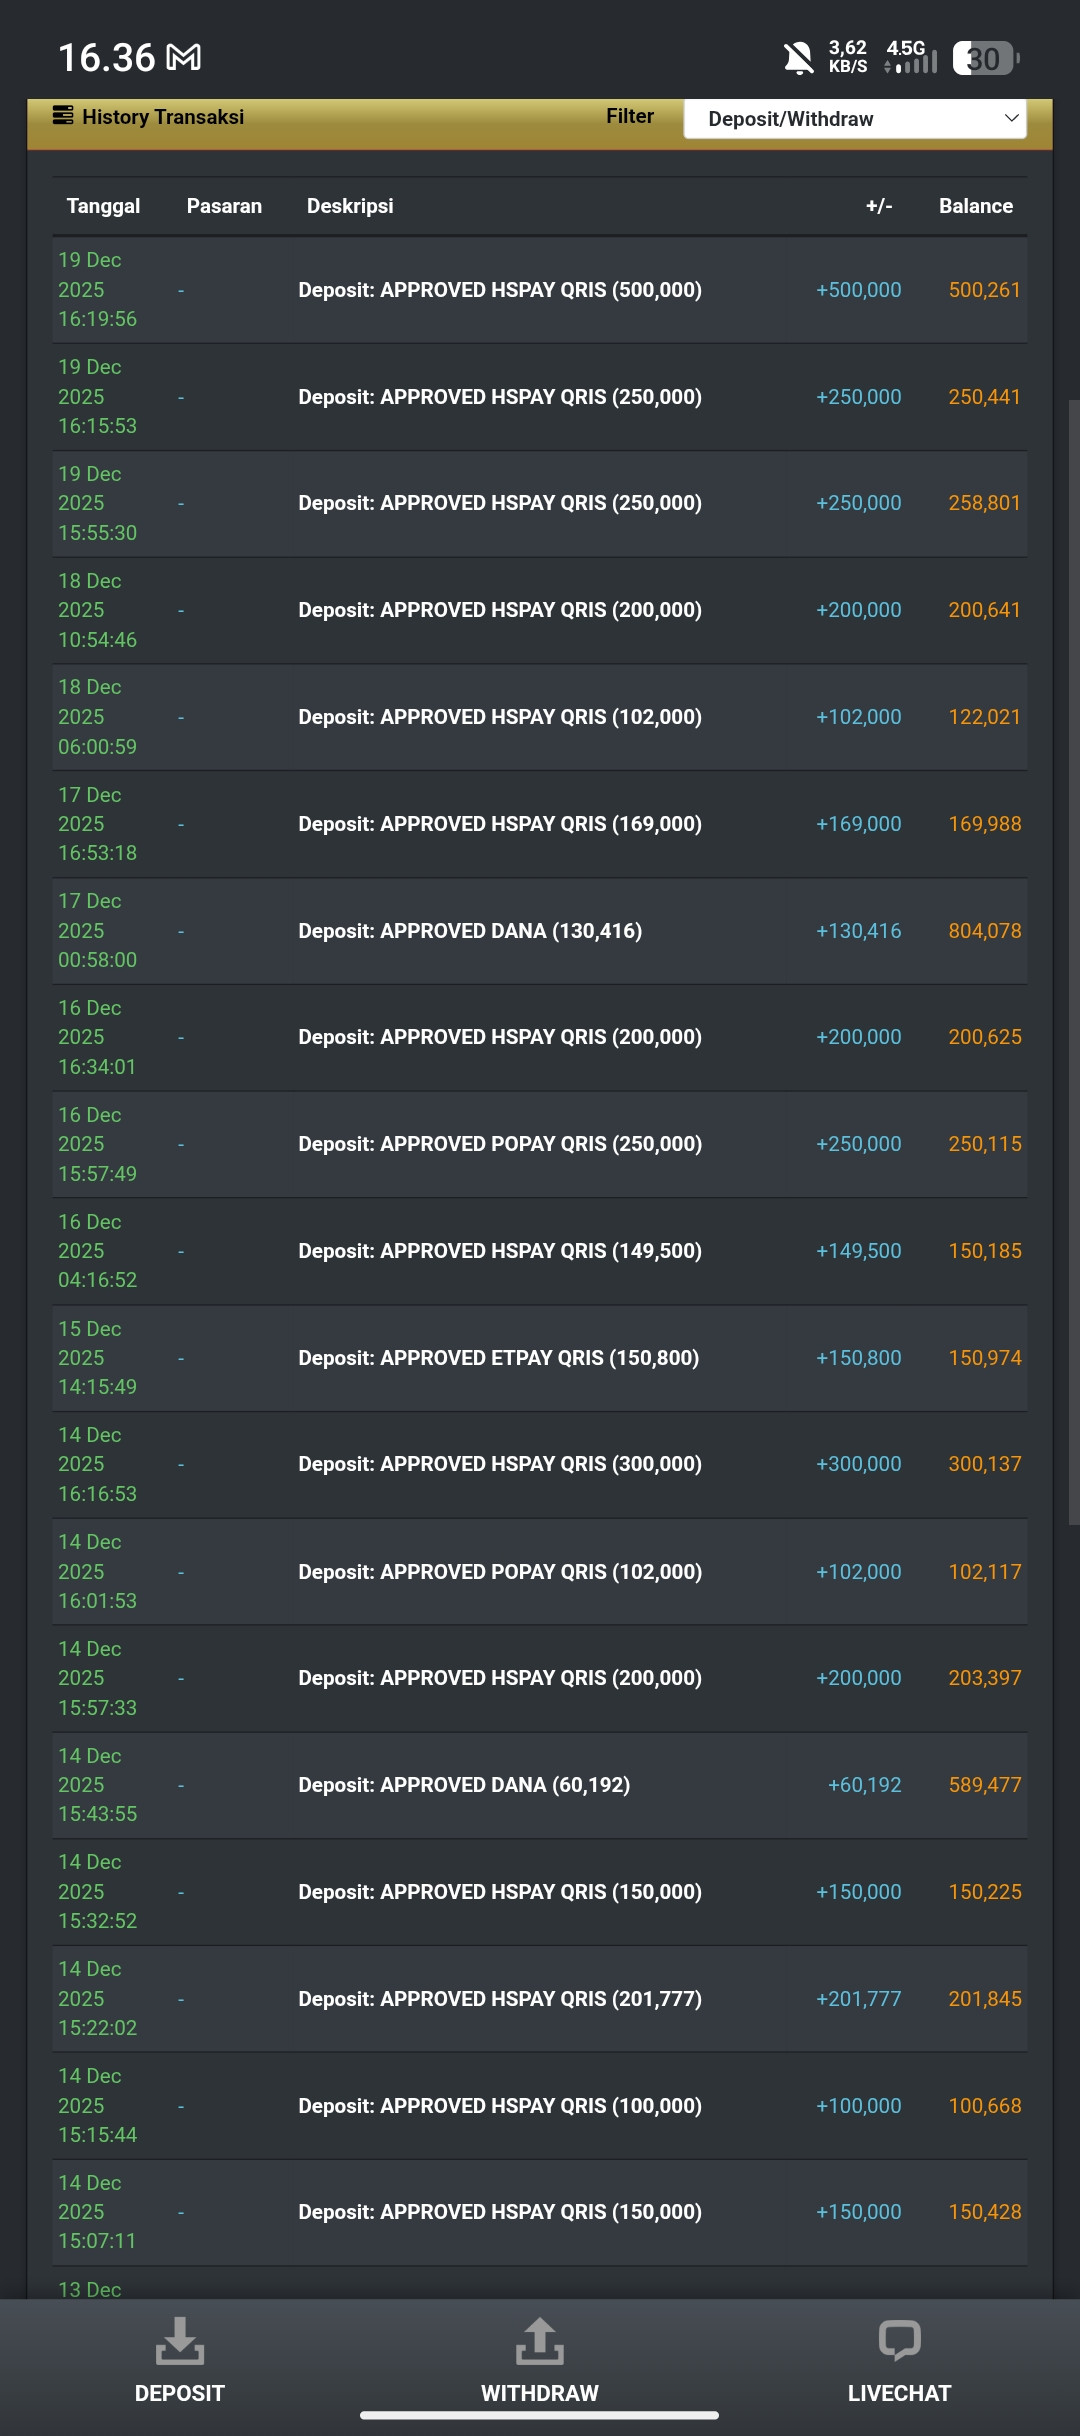Tap the WITHDRAW label in bottom bar

pos(540,2393)
